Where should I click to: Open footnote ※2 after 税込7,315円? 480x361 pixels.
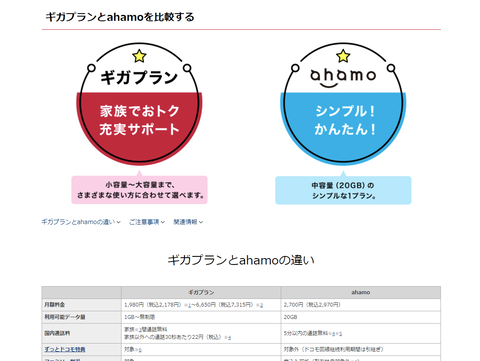click(260, 305)
